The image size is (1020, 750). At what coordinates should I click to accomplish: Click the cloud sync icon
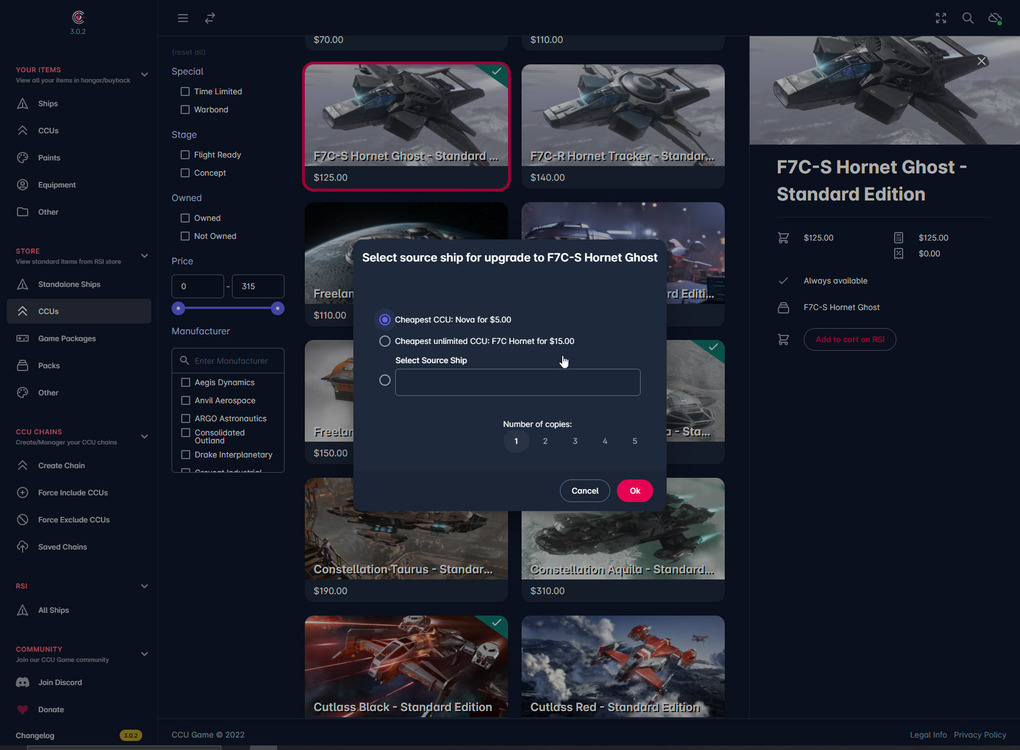[995, 18]
